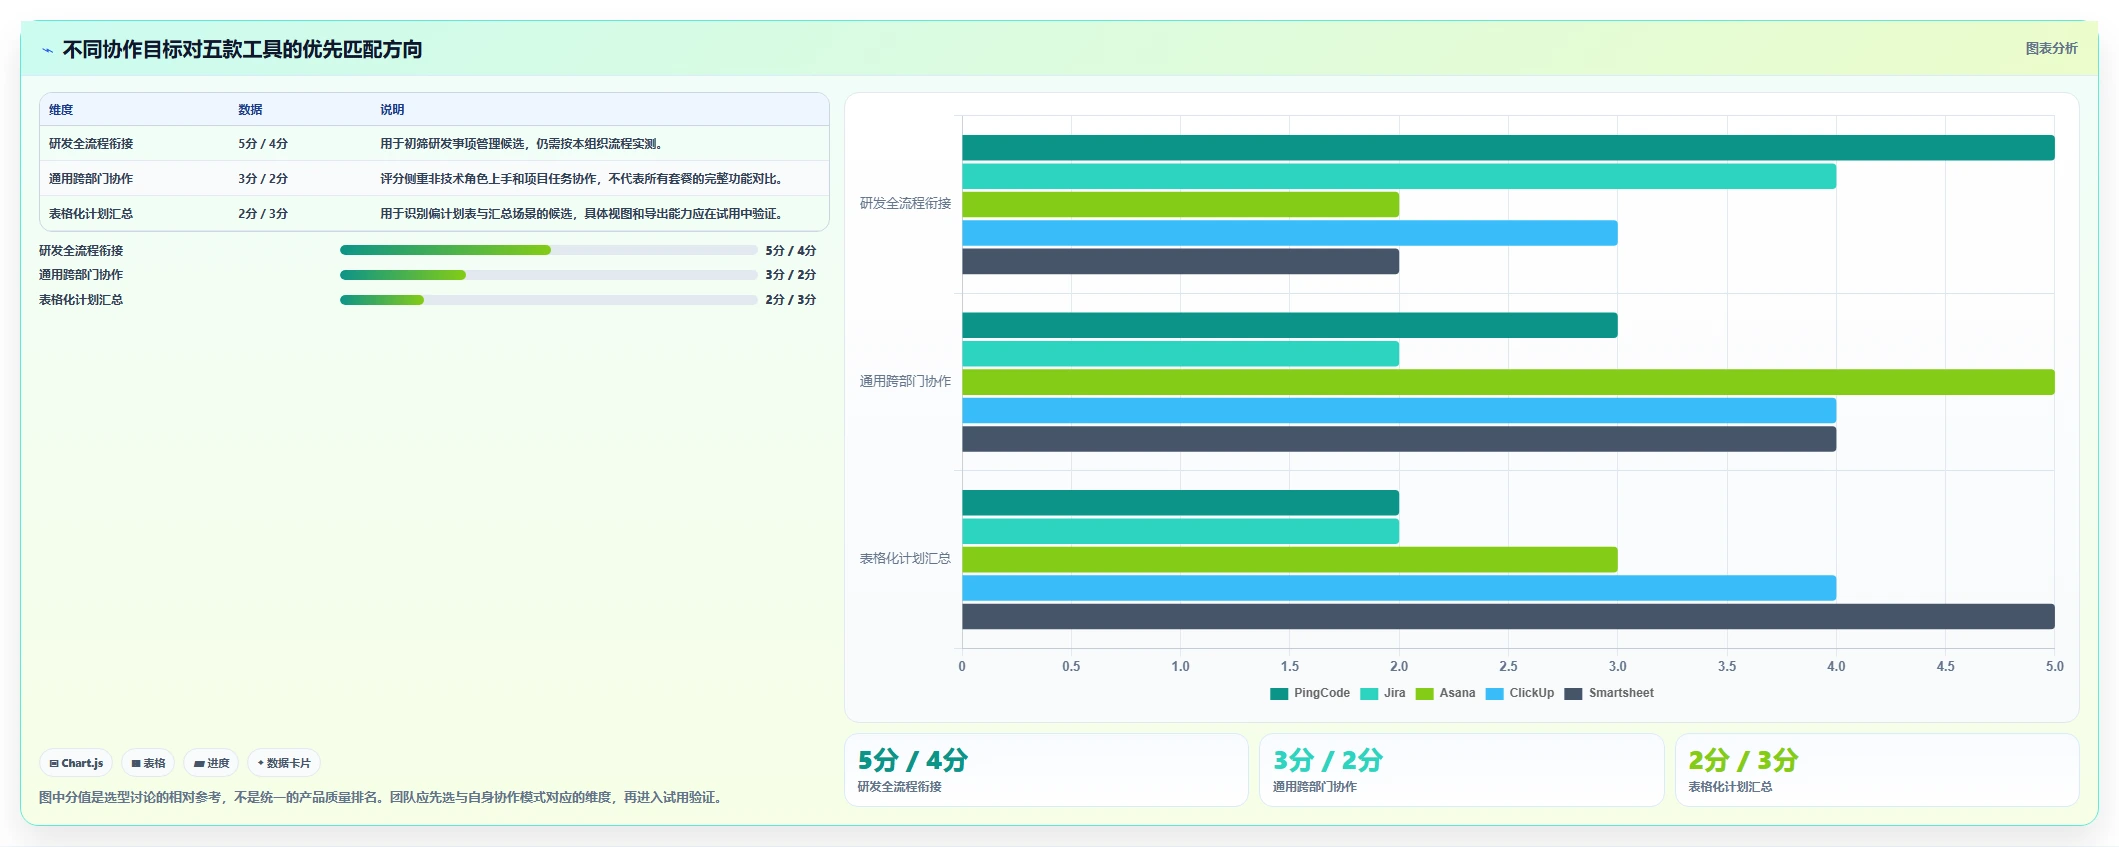Click Smartsheet bar in 研发全流程衔接 group
The image size is (2119, 847).
1180,262
